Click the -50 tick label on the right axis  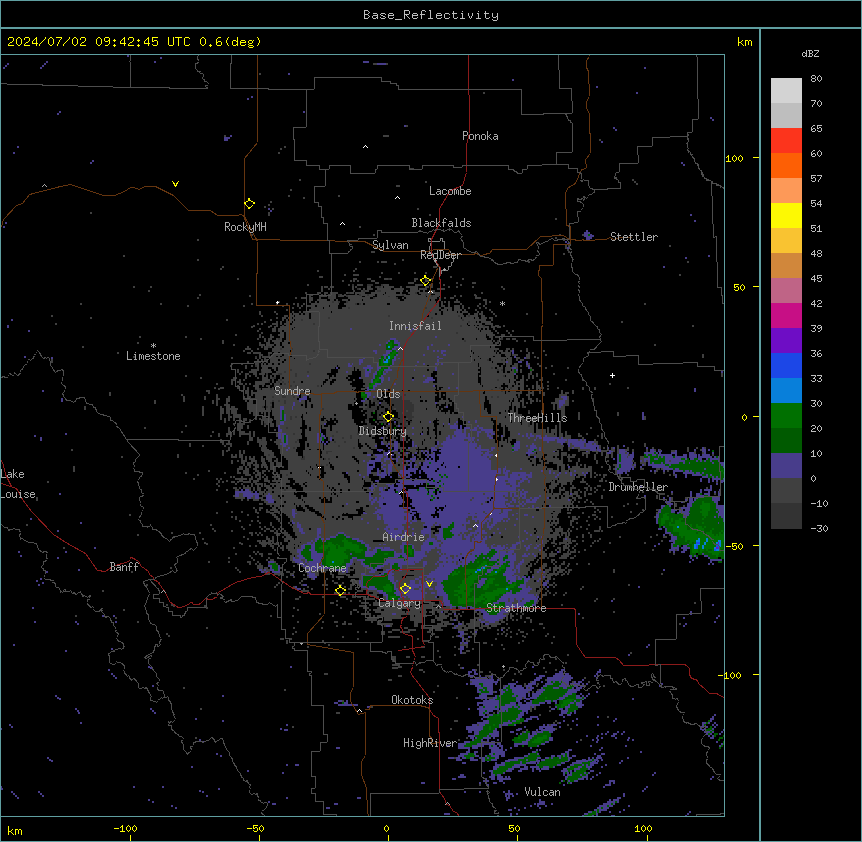[734, 546]
